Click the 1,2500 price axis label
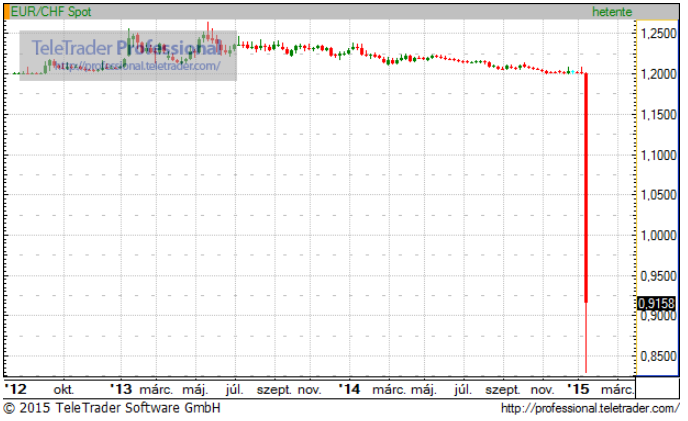The width and height of the screenshot is (688, 421). (659, 33)
